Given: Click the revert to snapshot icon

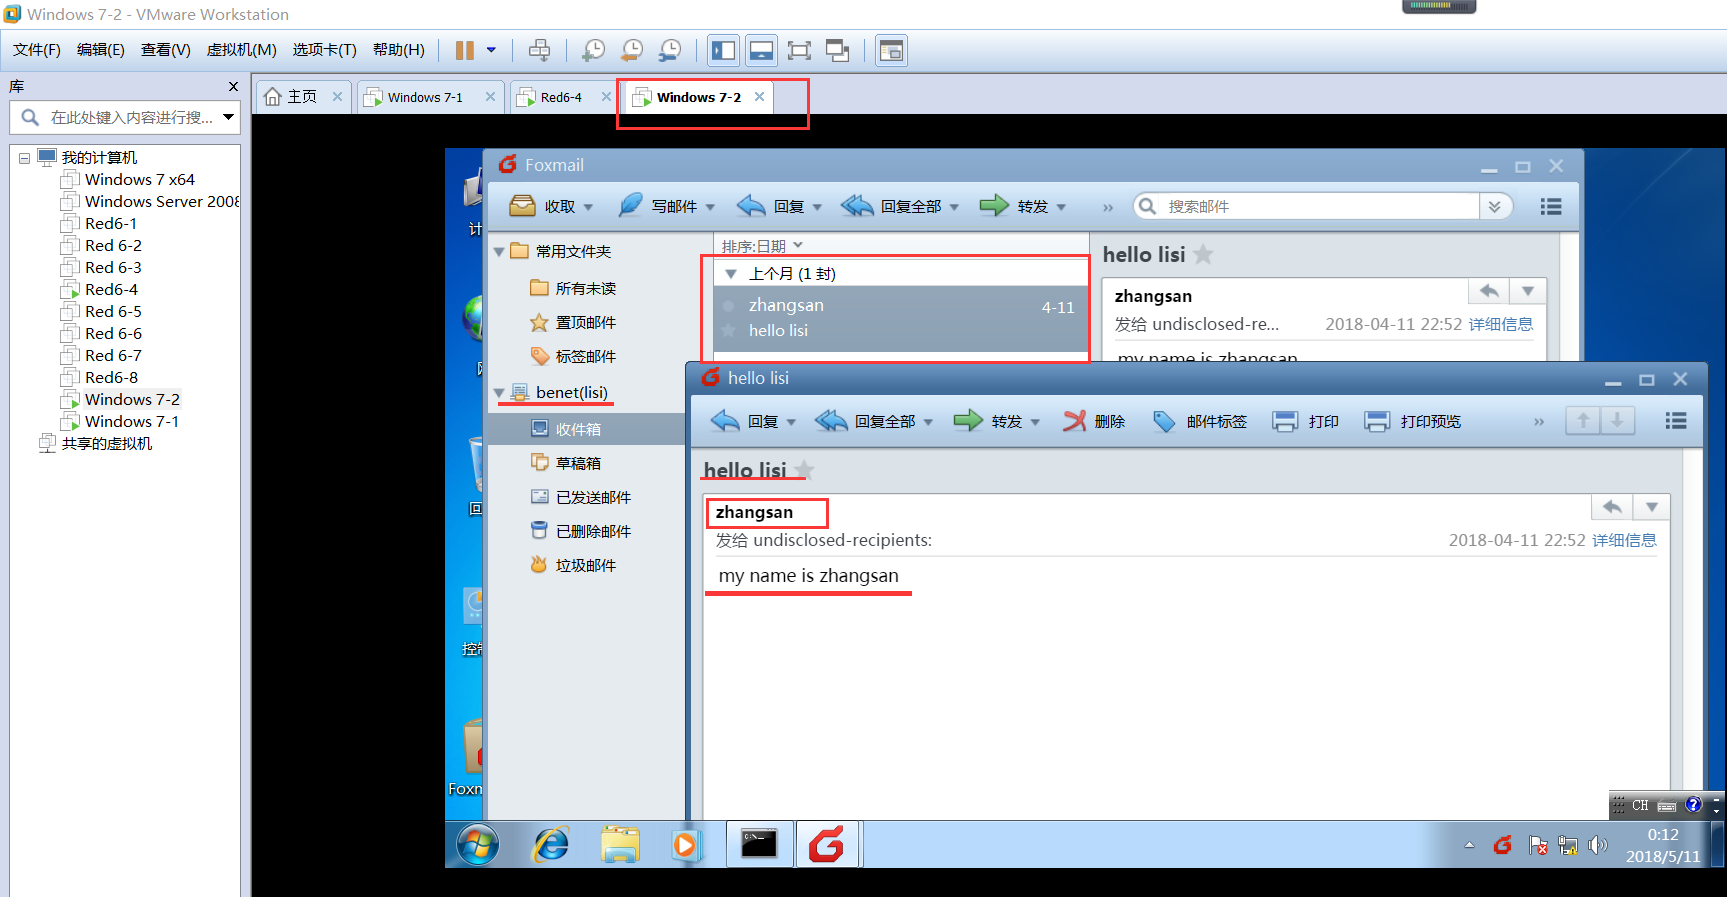Looking at the screenshot, I should coord(632,50).
